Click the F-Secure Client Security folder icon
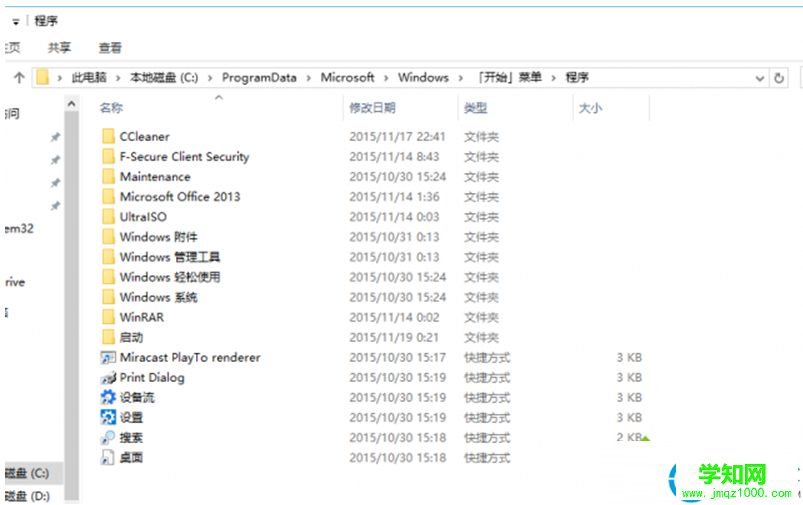803x505 pixels. (x=108, y=156)
